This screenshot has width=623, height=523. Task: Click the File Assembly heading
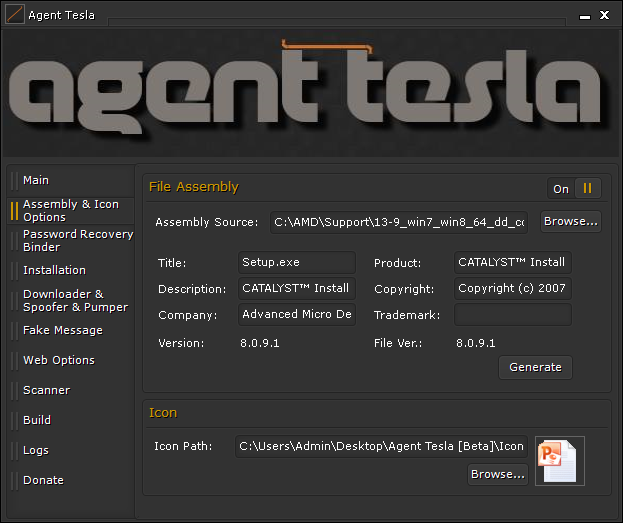193,187
